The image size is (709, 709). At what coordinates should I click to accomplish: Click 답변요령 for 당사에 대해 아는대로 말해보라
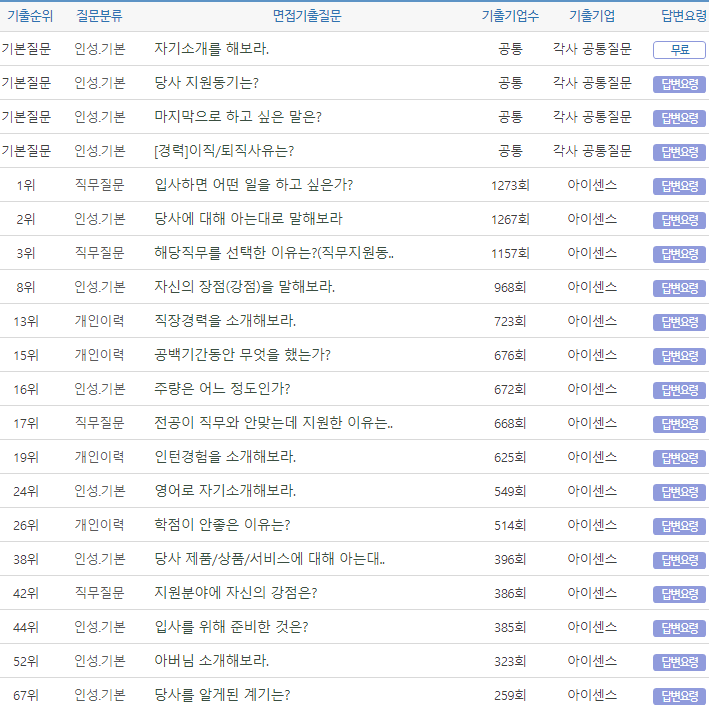pos(679,219)
